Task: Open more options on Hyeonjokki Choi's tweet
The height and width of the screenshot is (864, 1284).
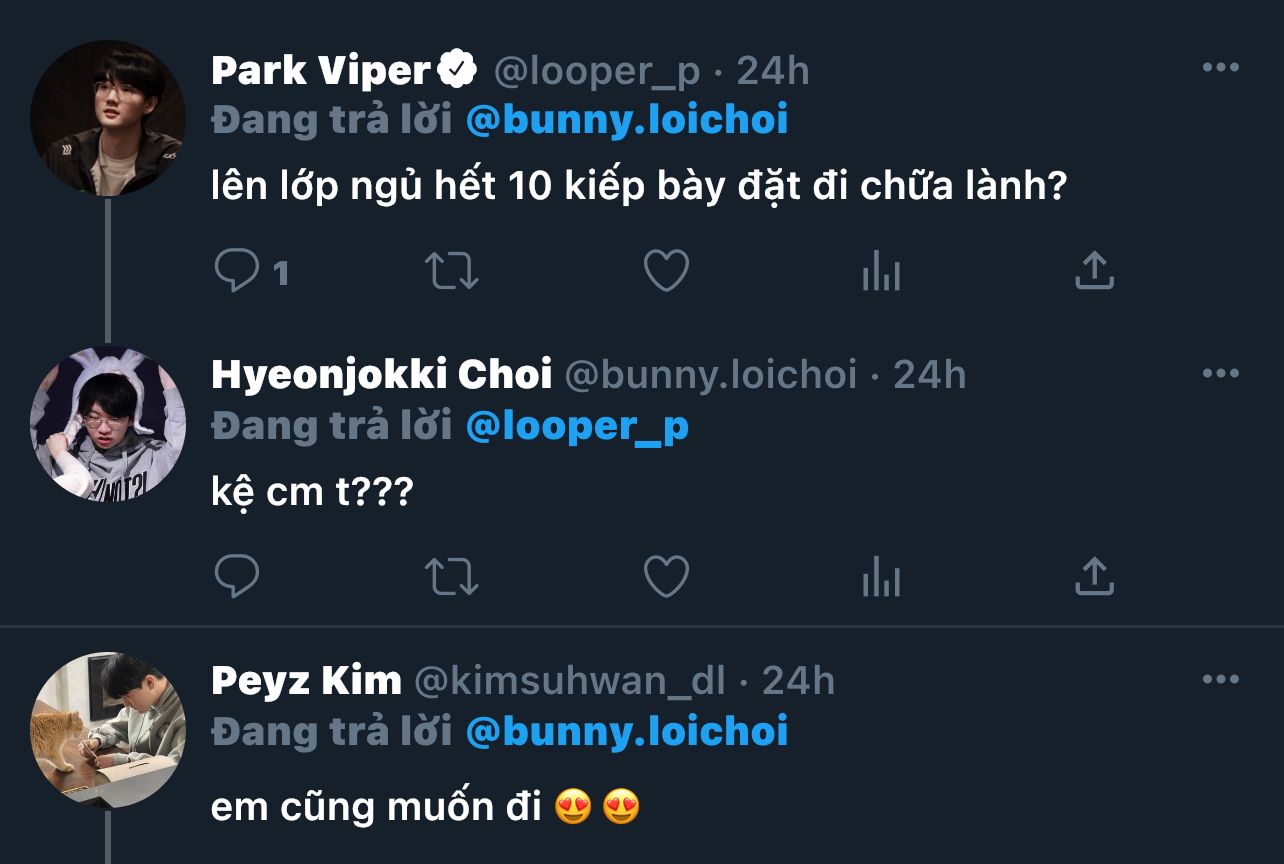Action: (1220, 374)
